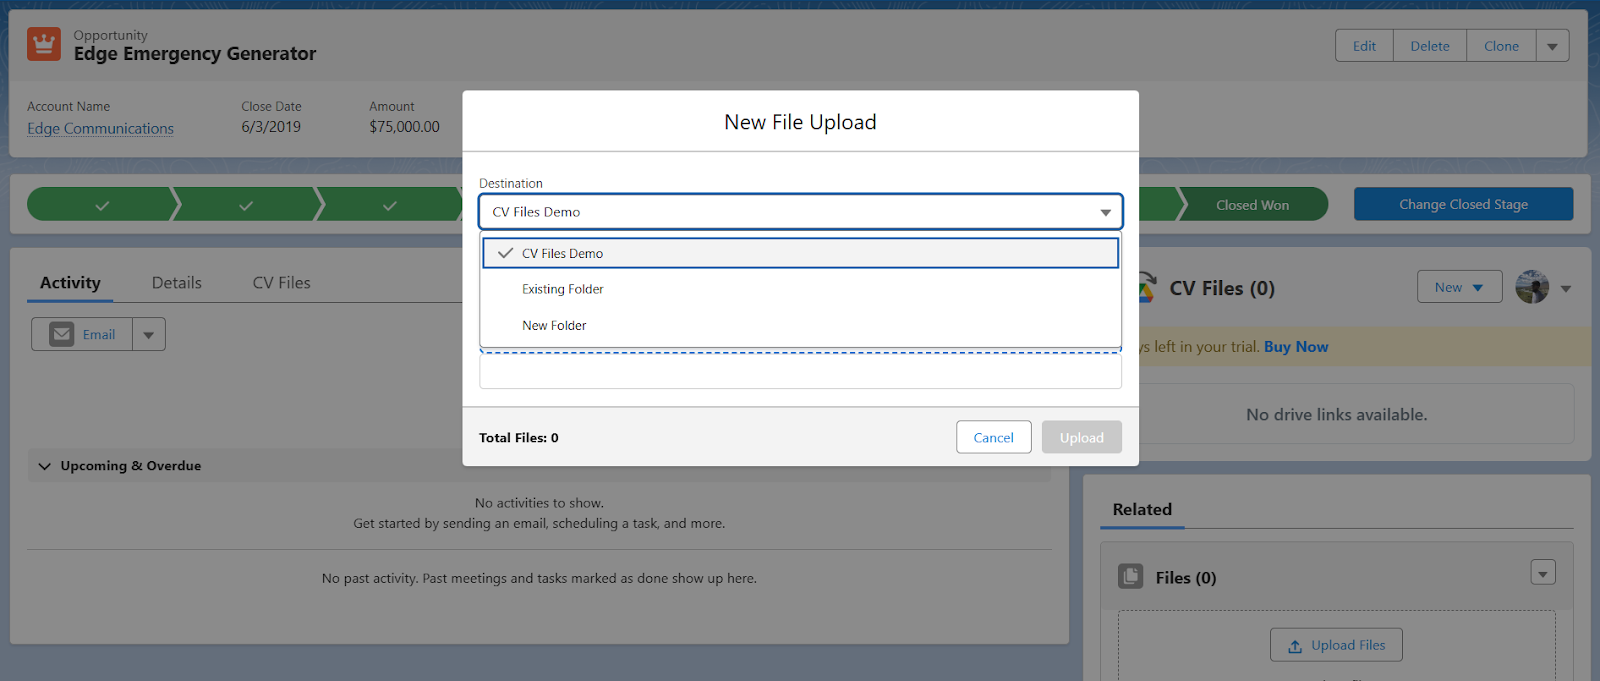
Task: Open the Edge Communications account link
Action: click(100, 128)
